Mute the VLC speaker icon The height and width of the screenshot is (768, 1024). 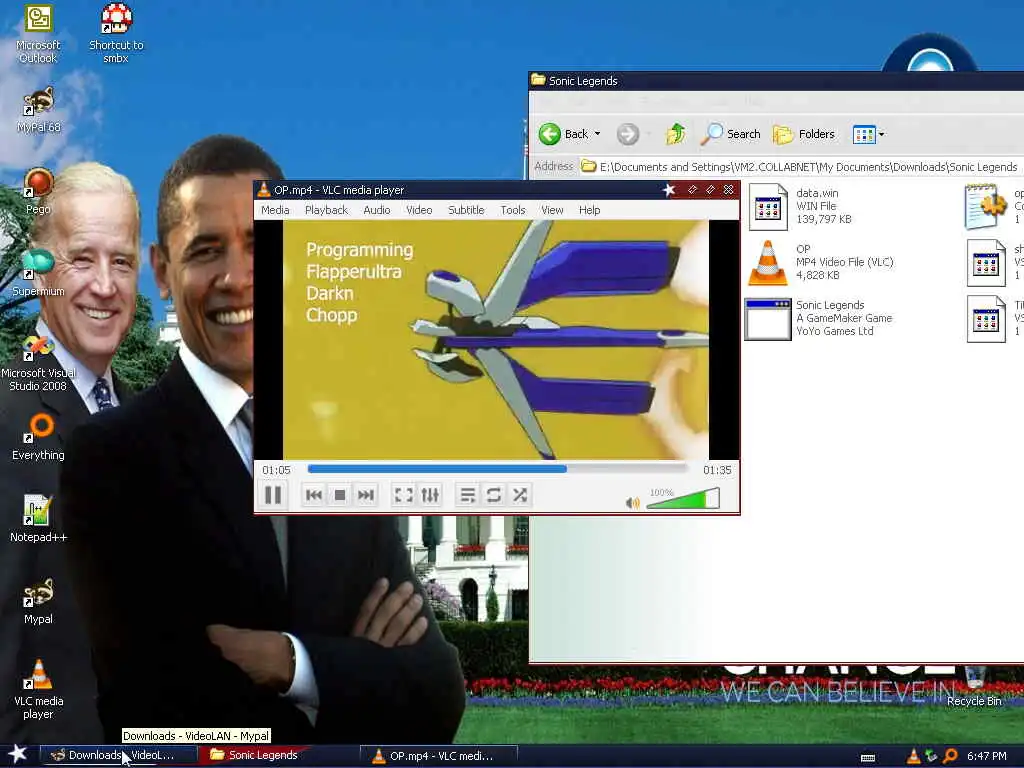pos(632,503)
